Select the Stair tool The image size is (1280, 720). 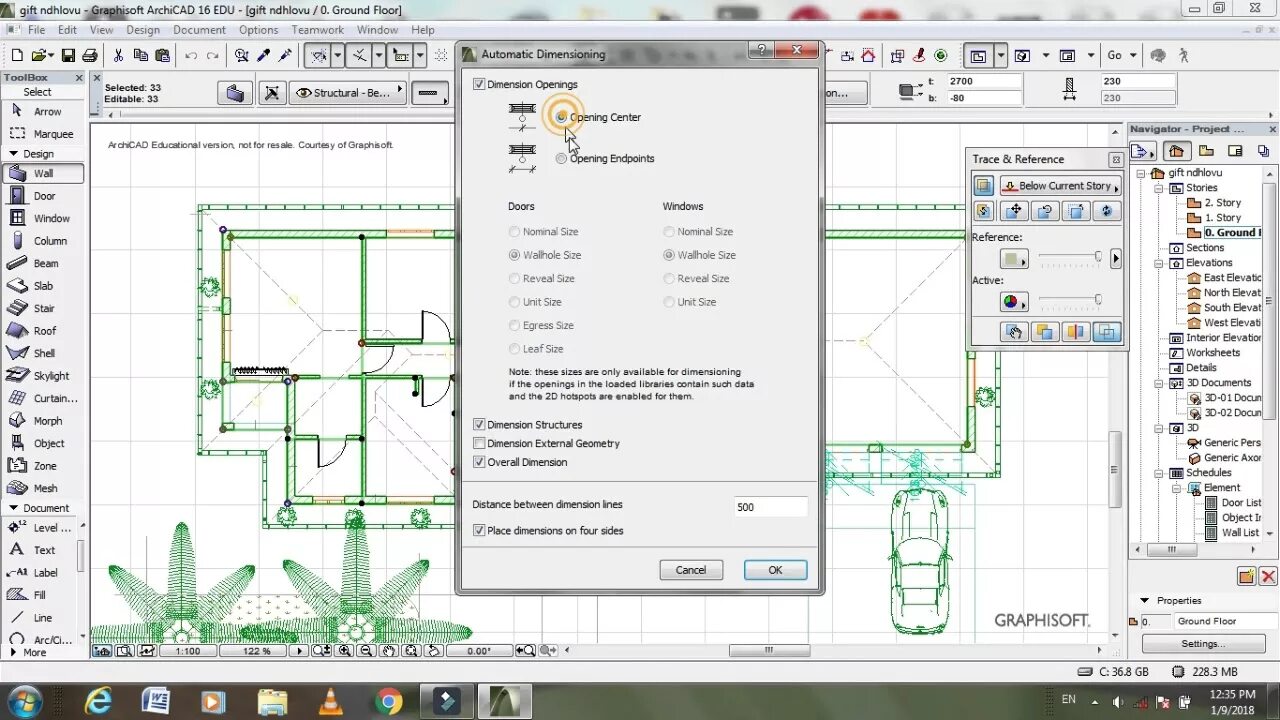[43, 308]
